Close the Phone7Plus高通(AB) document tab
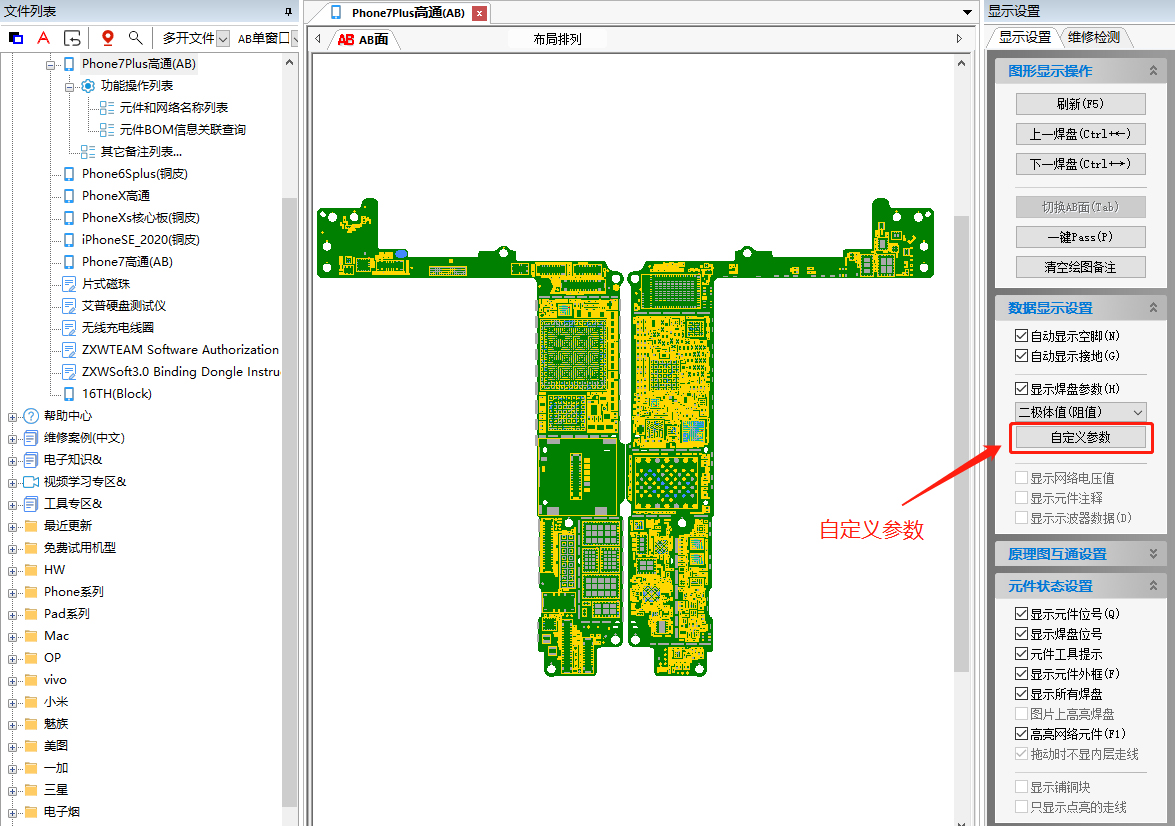The height and width of the screenshot is (826, 1175). coord(480,13)
